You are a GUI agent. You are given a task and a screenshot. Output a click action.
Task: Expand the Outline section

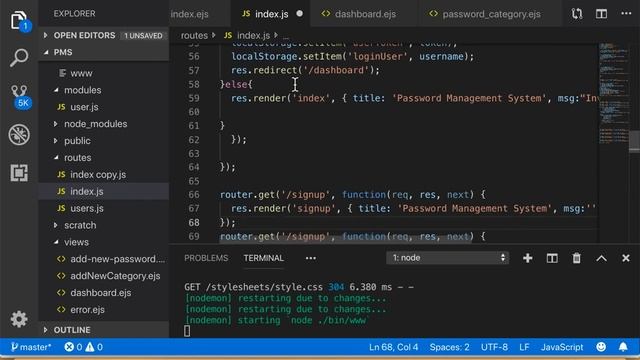tap(104, 330)
